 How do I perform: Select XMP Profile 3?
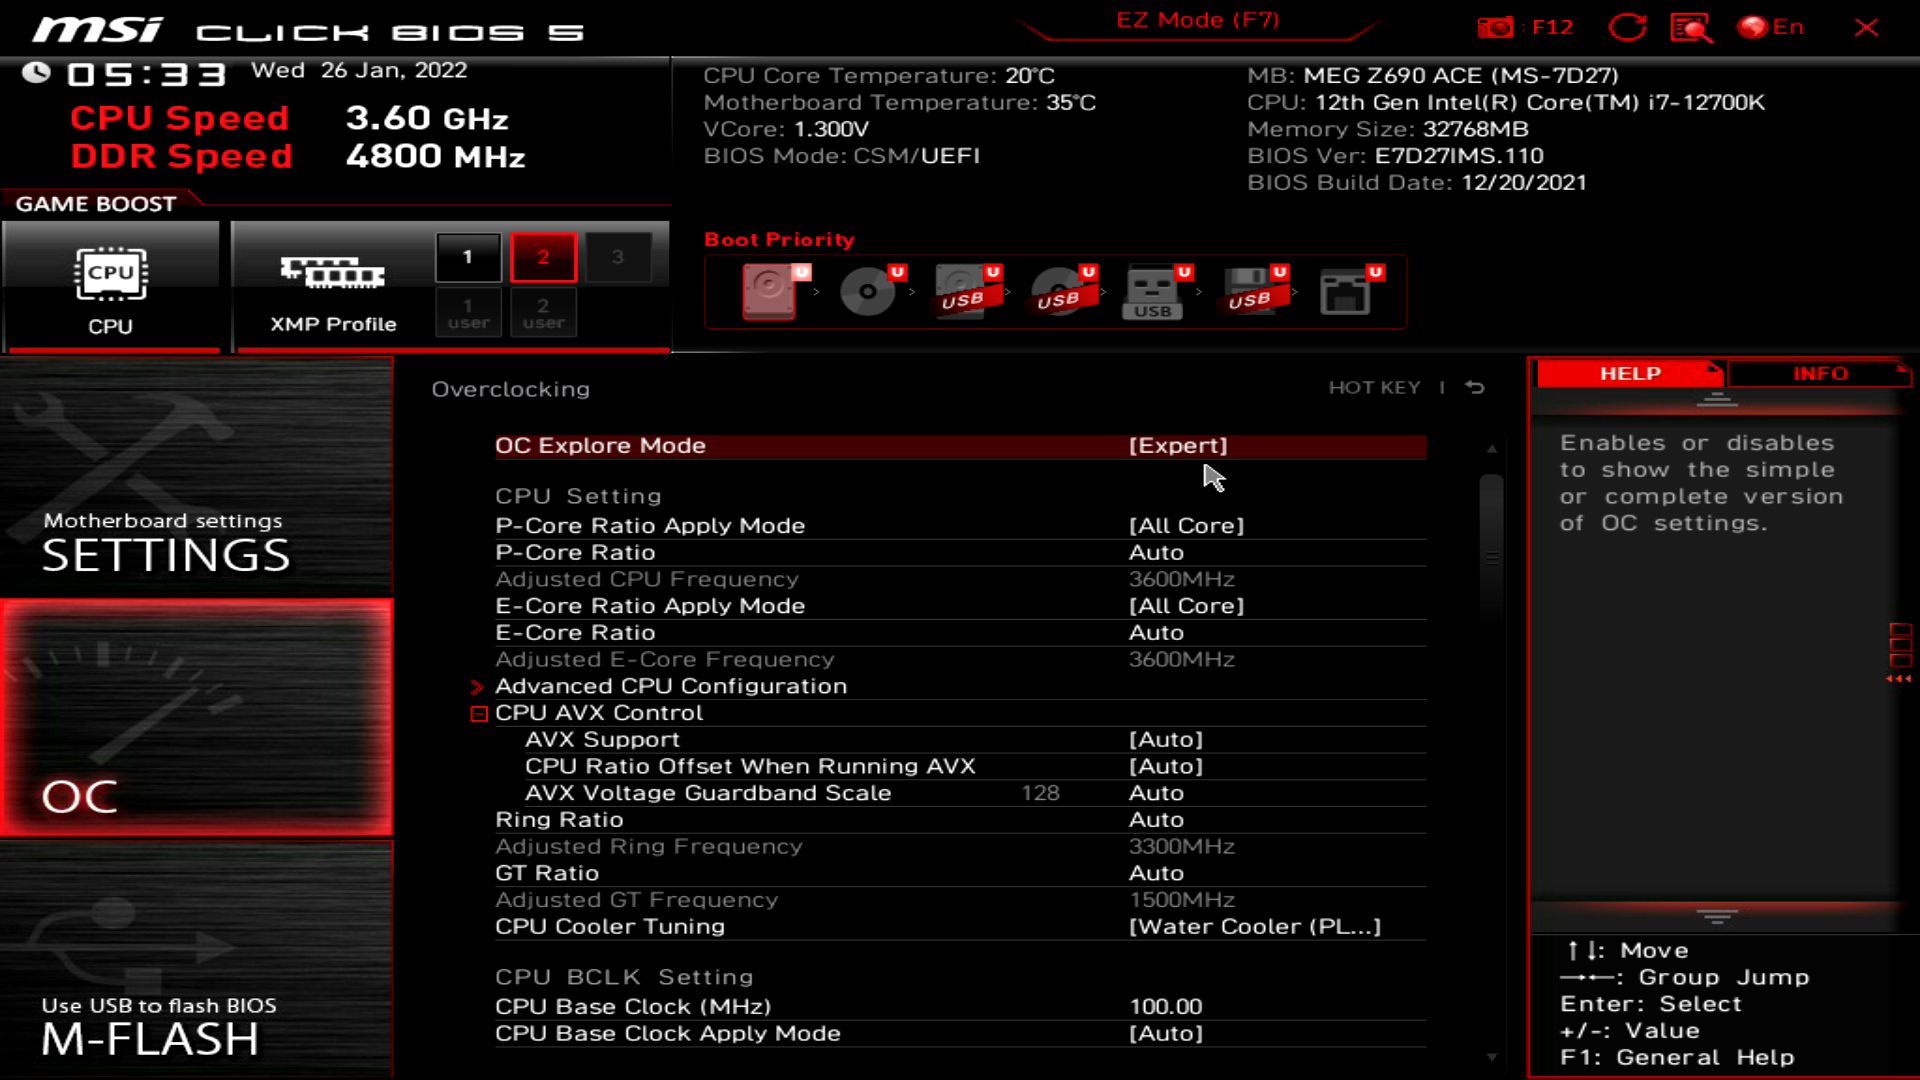(619, 256)
